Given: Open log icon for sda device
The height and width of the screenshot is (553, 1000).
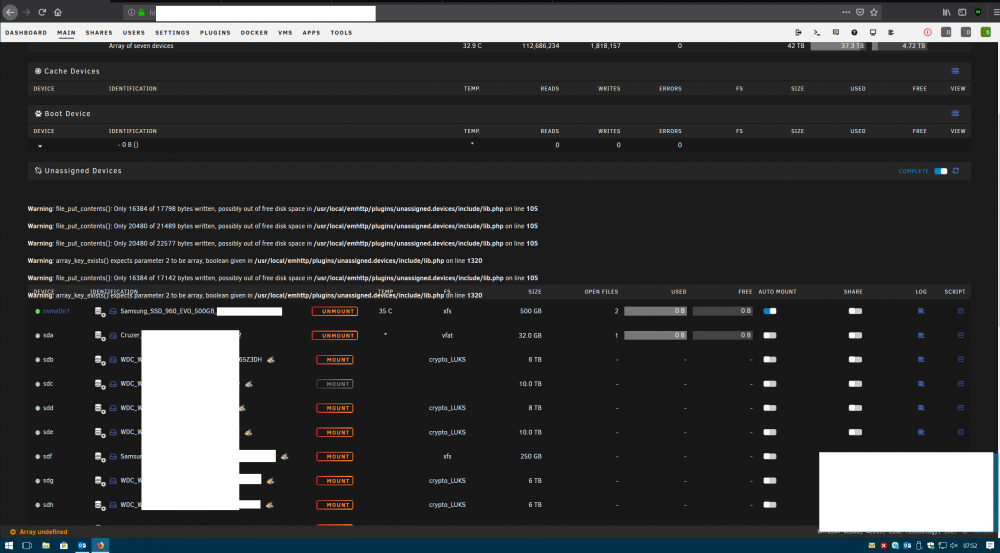Looking at the screenshot, I should click(x=921, y=335).
